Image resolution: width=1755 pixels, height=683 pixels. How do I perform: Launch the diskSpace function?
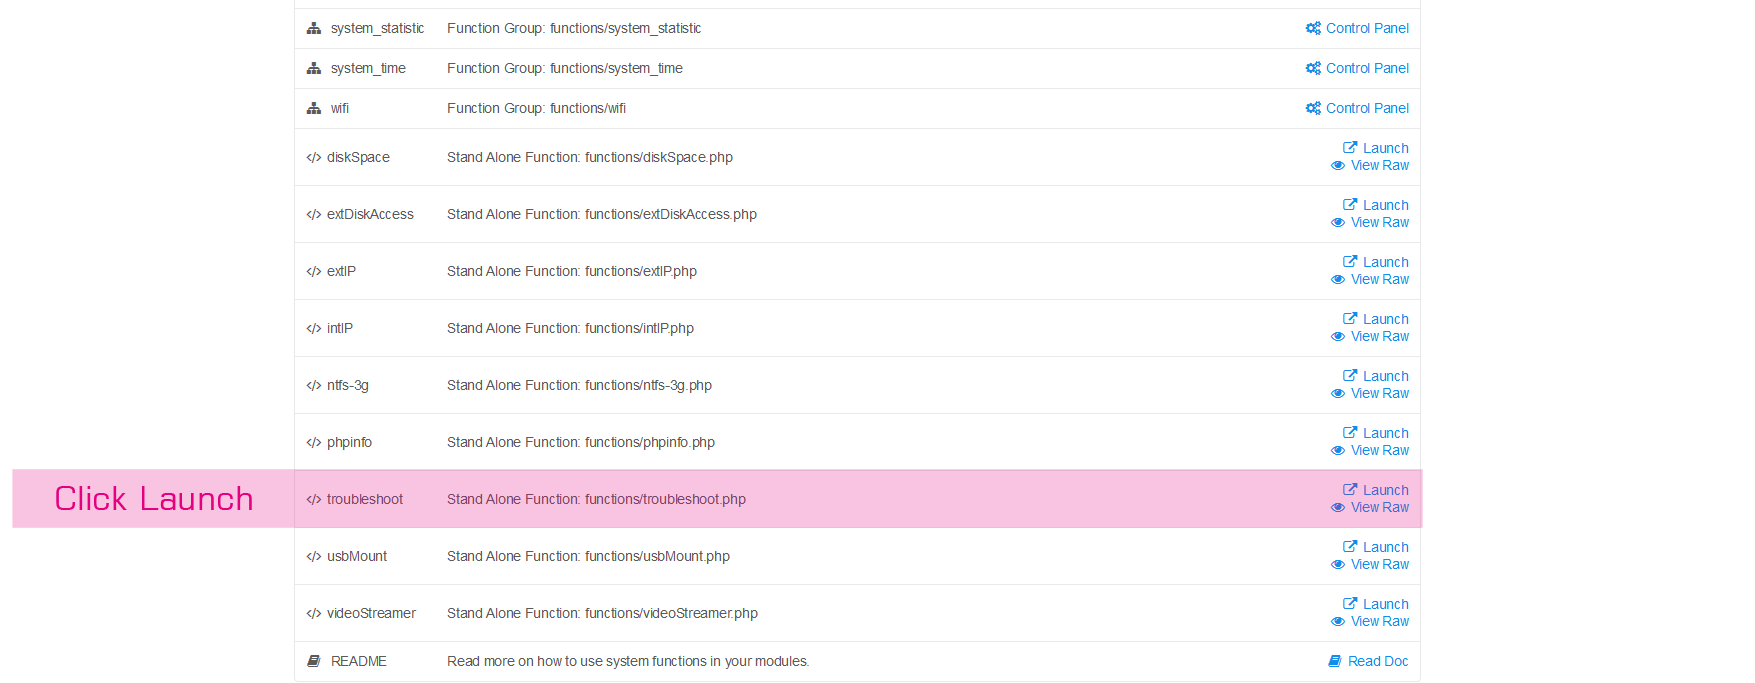[x=1384, y=148]
